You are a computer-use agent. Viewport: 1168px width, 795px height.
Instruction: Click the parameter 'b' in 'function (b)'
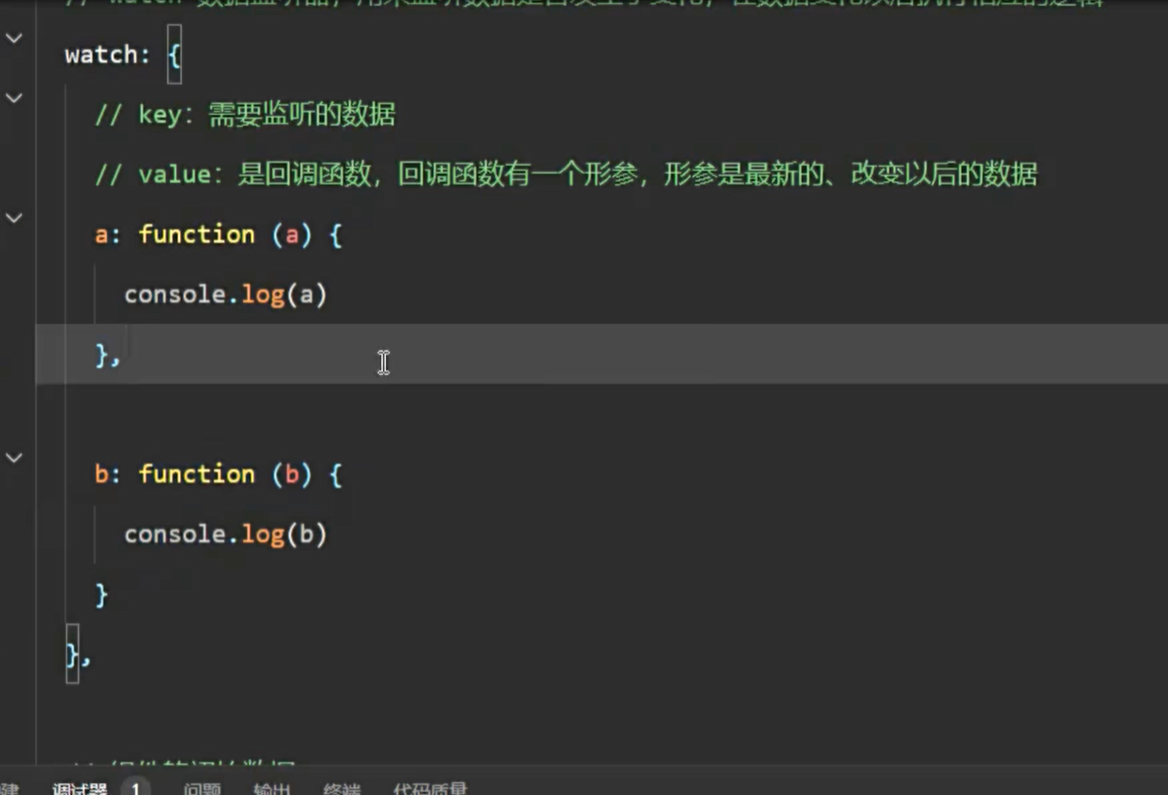(x=292, y=475)
